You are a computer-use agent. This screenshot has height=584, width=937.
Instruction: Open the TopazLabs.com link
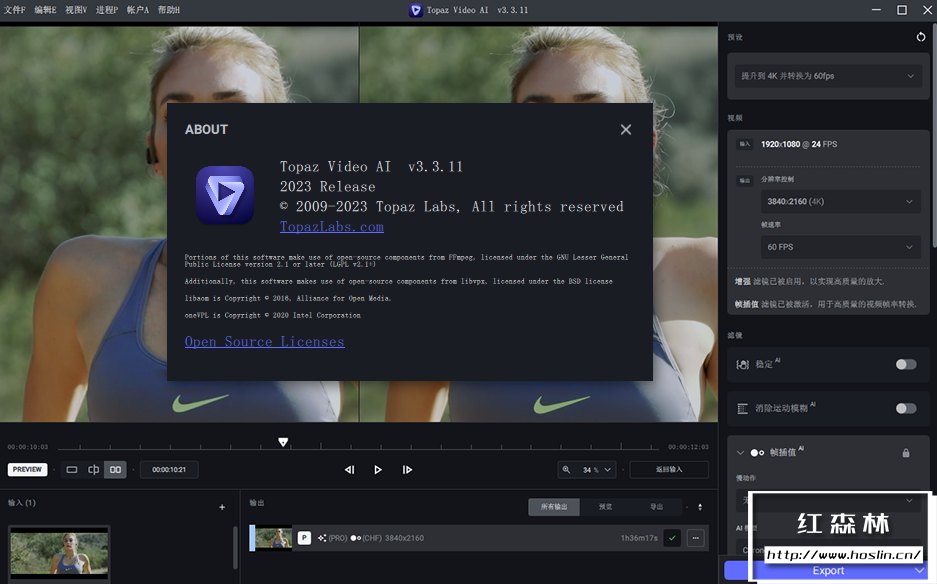(x=332, y=227)
